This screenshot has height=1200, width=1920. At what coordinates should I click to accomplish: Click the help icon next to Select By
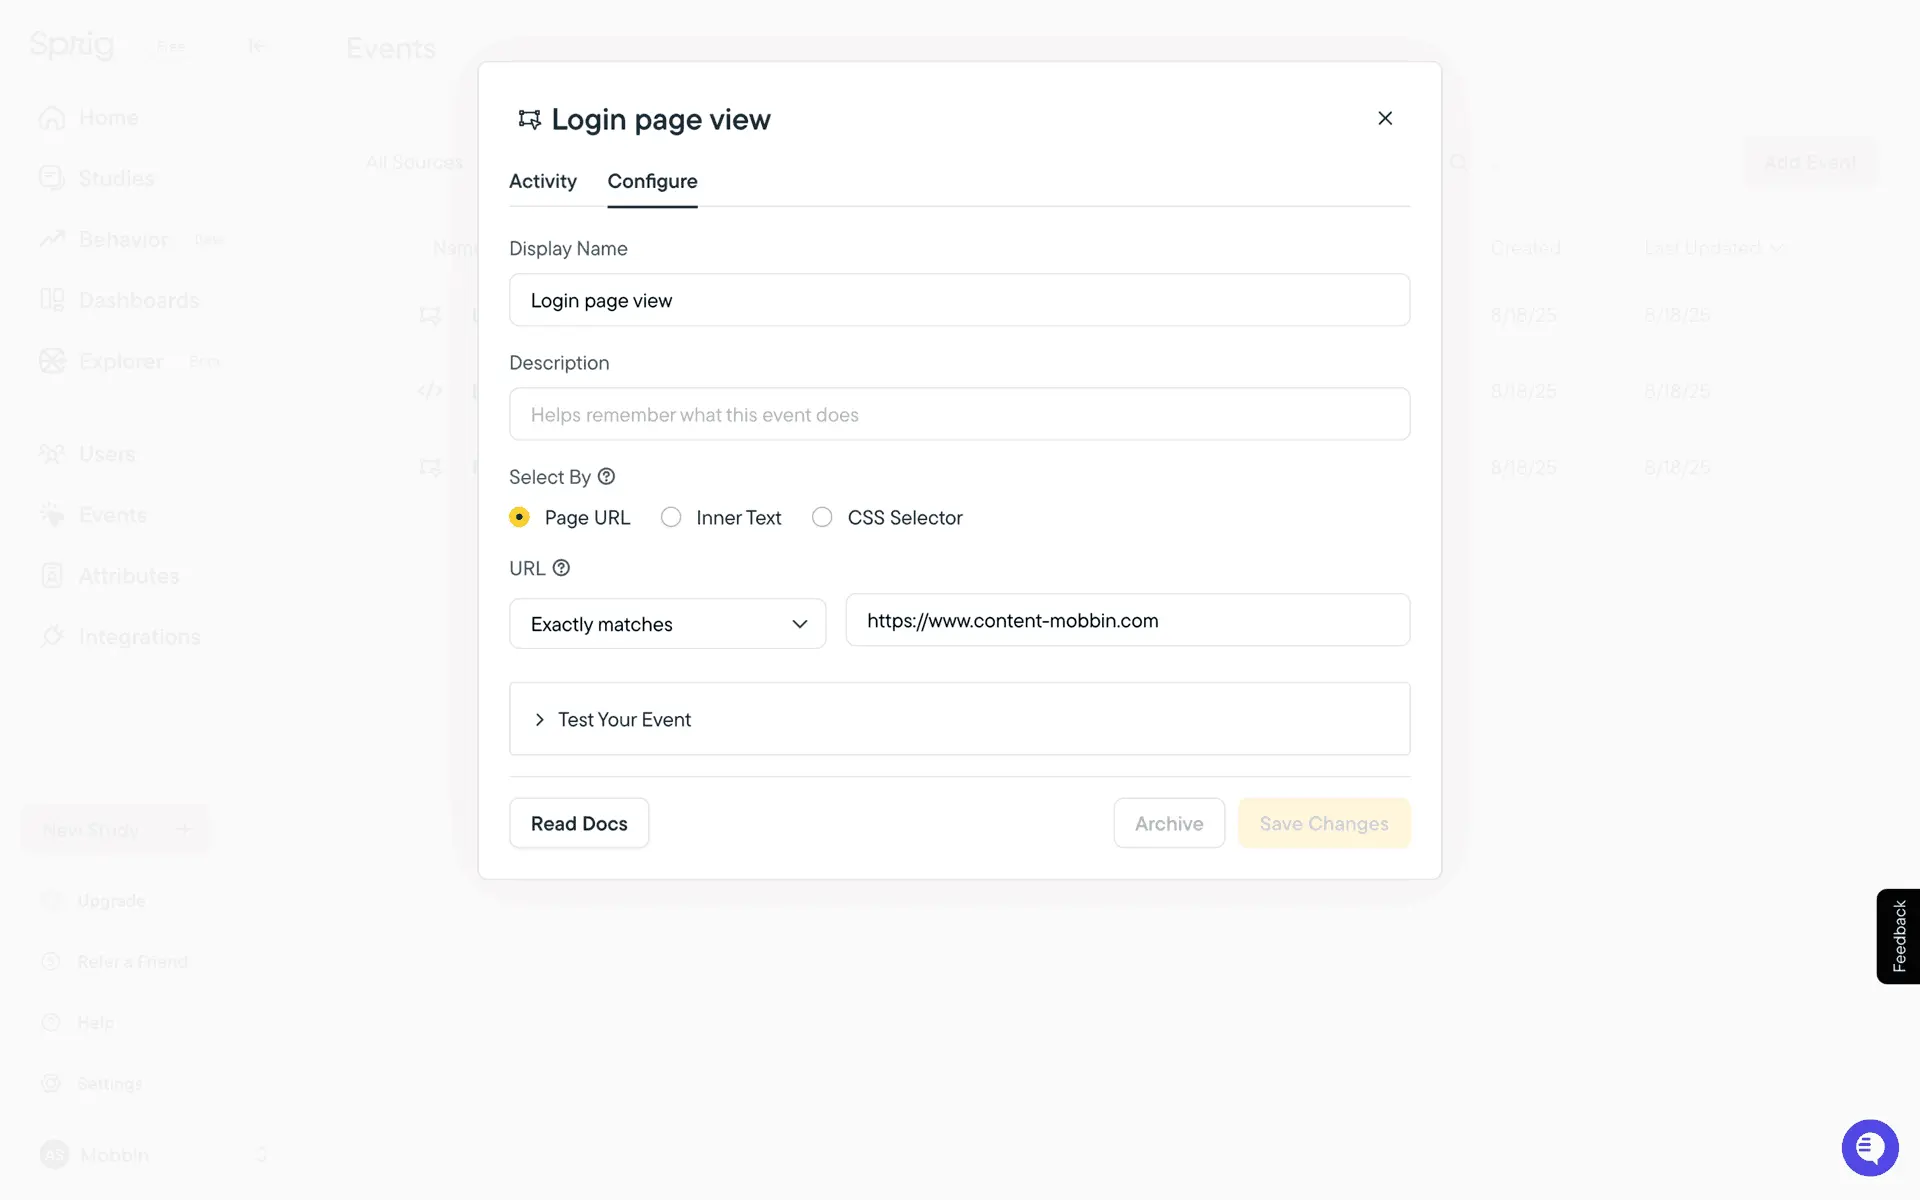point(606,477)
